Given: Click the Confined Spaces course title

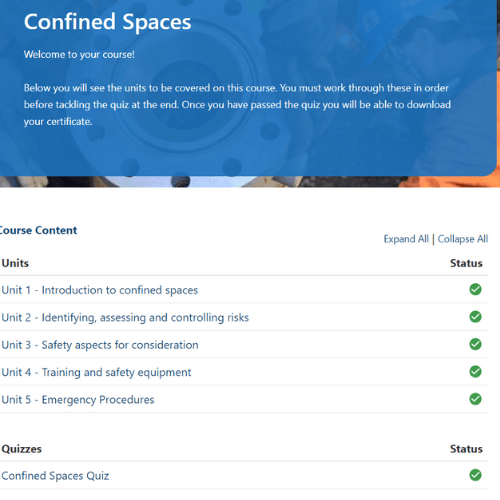Looking at the screenshot, I should pos(107,22).
